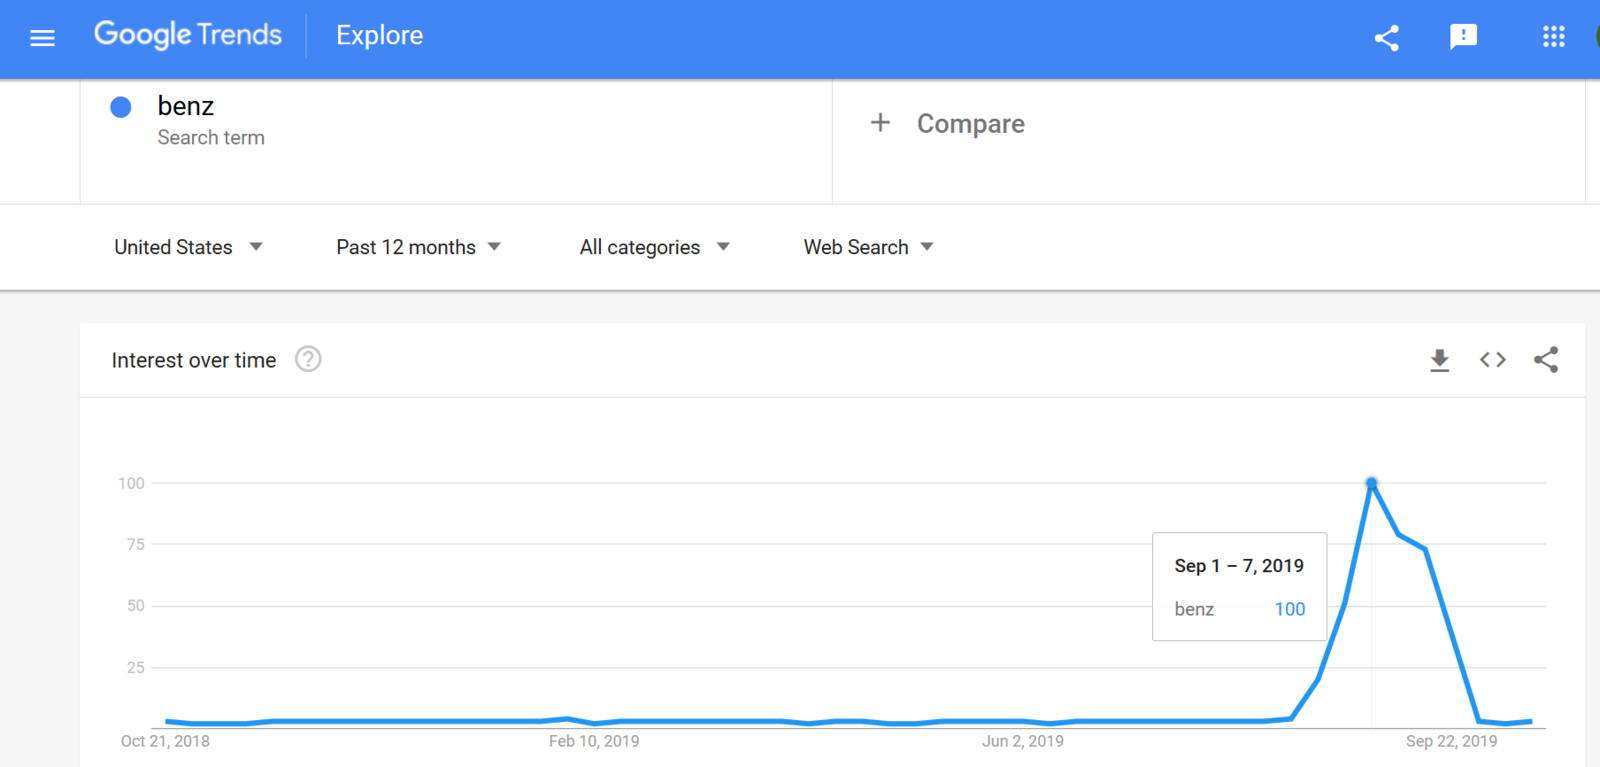
Task: Open the help icon beside Interest over time
Action: coord(308,359)
